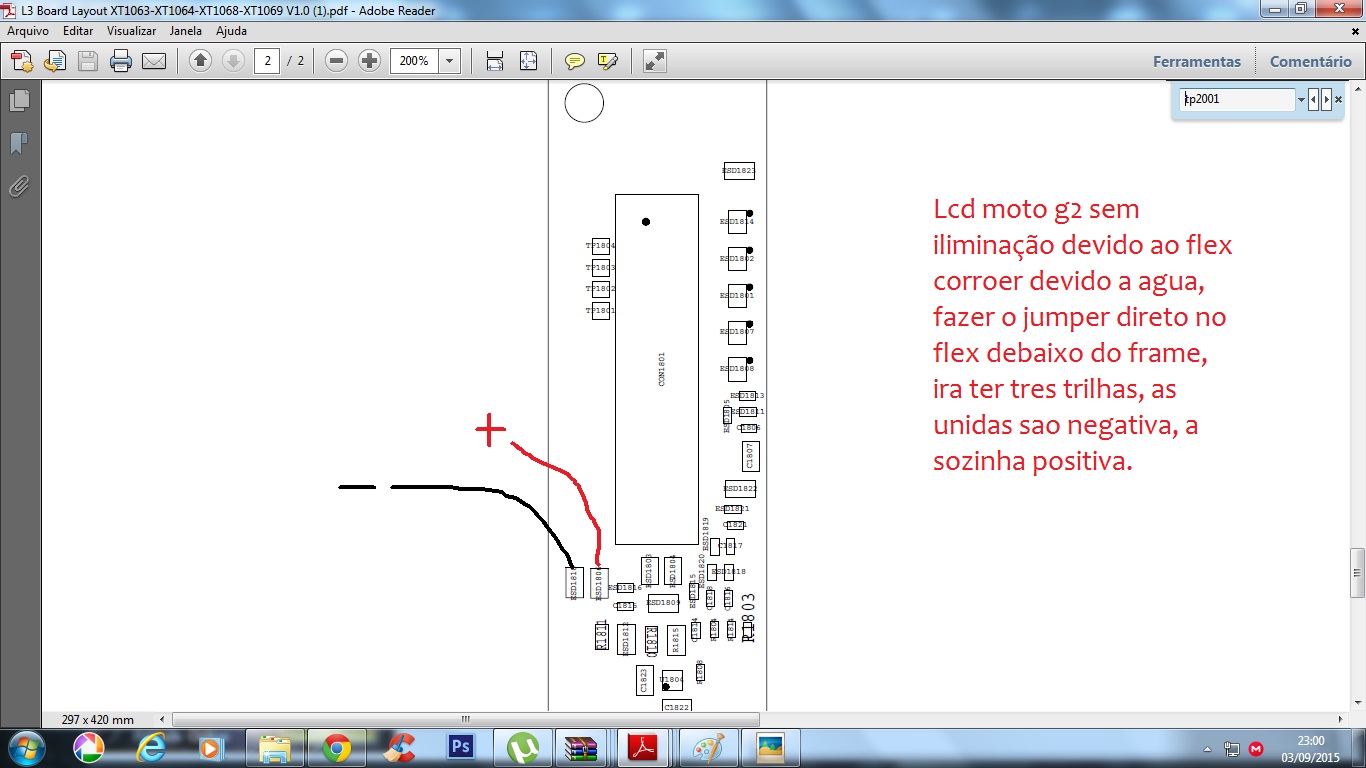Open the Ferramentas panel
Screen dimensions: 1366x768
tap(1197, 61)
